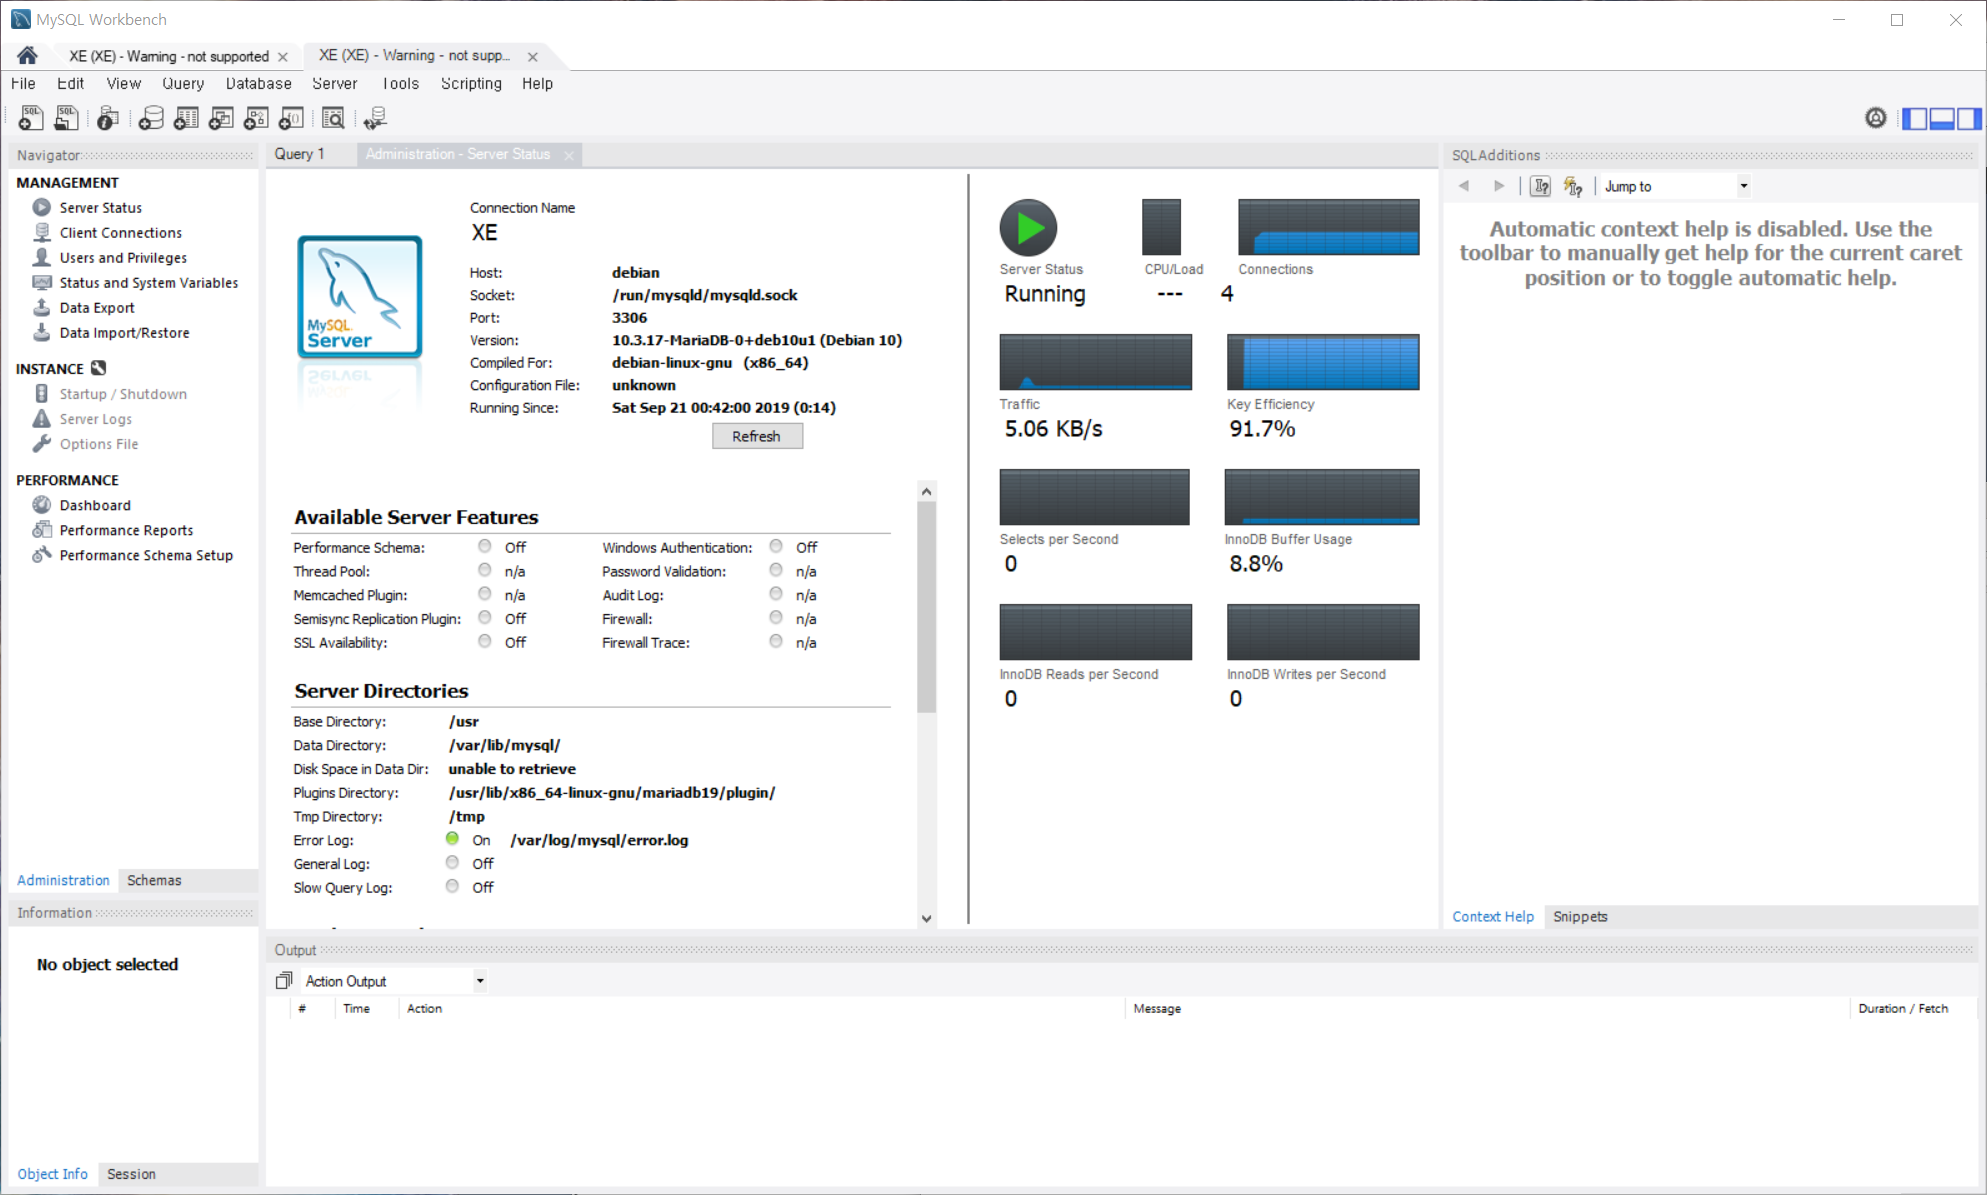Click the copy output icon
The width and height of the screenshot is (1987, 1195).
coord(284,981)
